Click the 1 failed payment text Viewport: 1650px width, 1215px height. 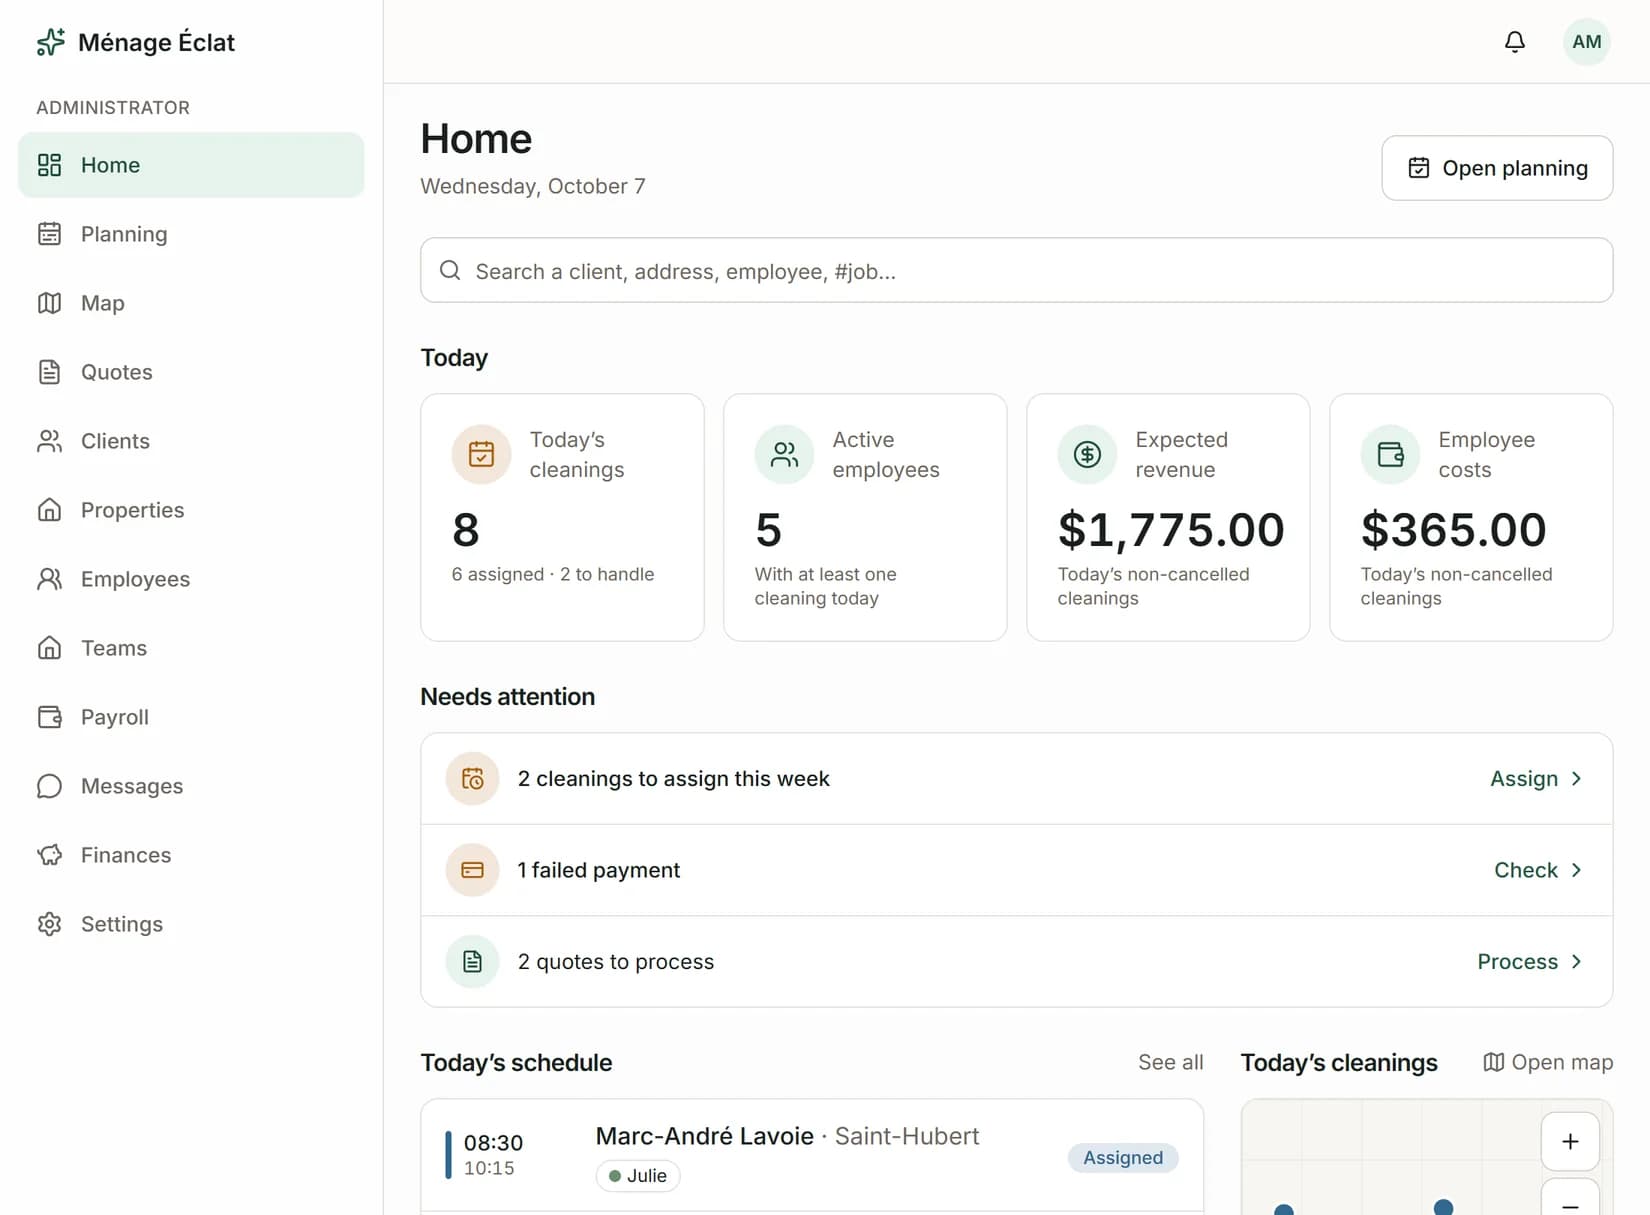[598, 870]
